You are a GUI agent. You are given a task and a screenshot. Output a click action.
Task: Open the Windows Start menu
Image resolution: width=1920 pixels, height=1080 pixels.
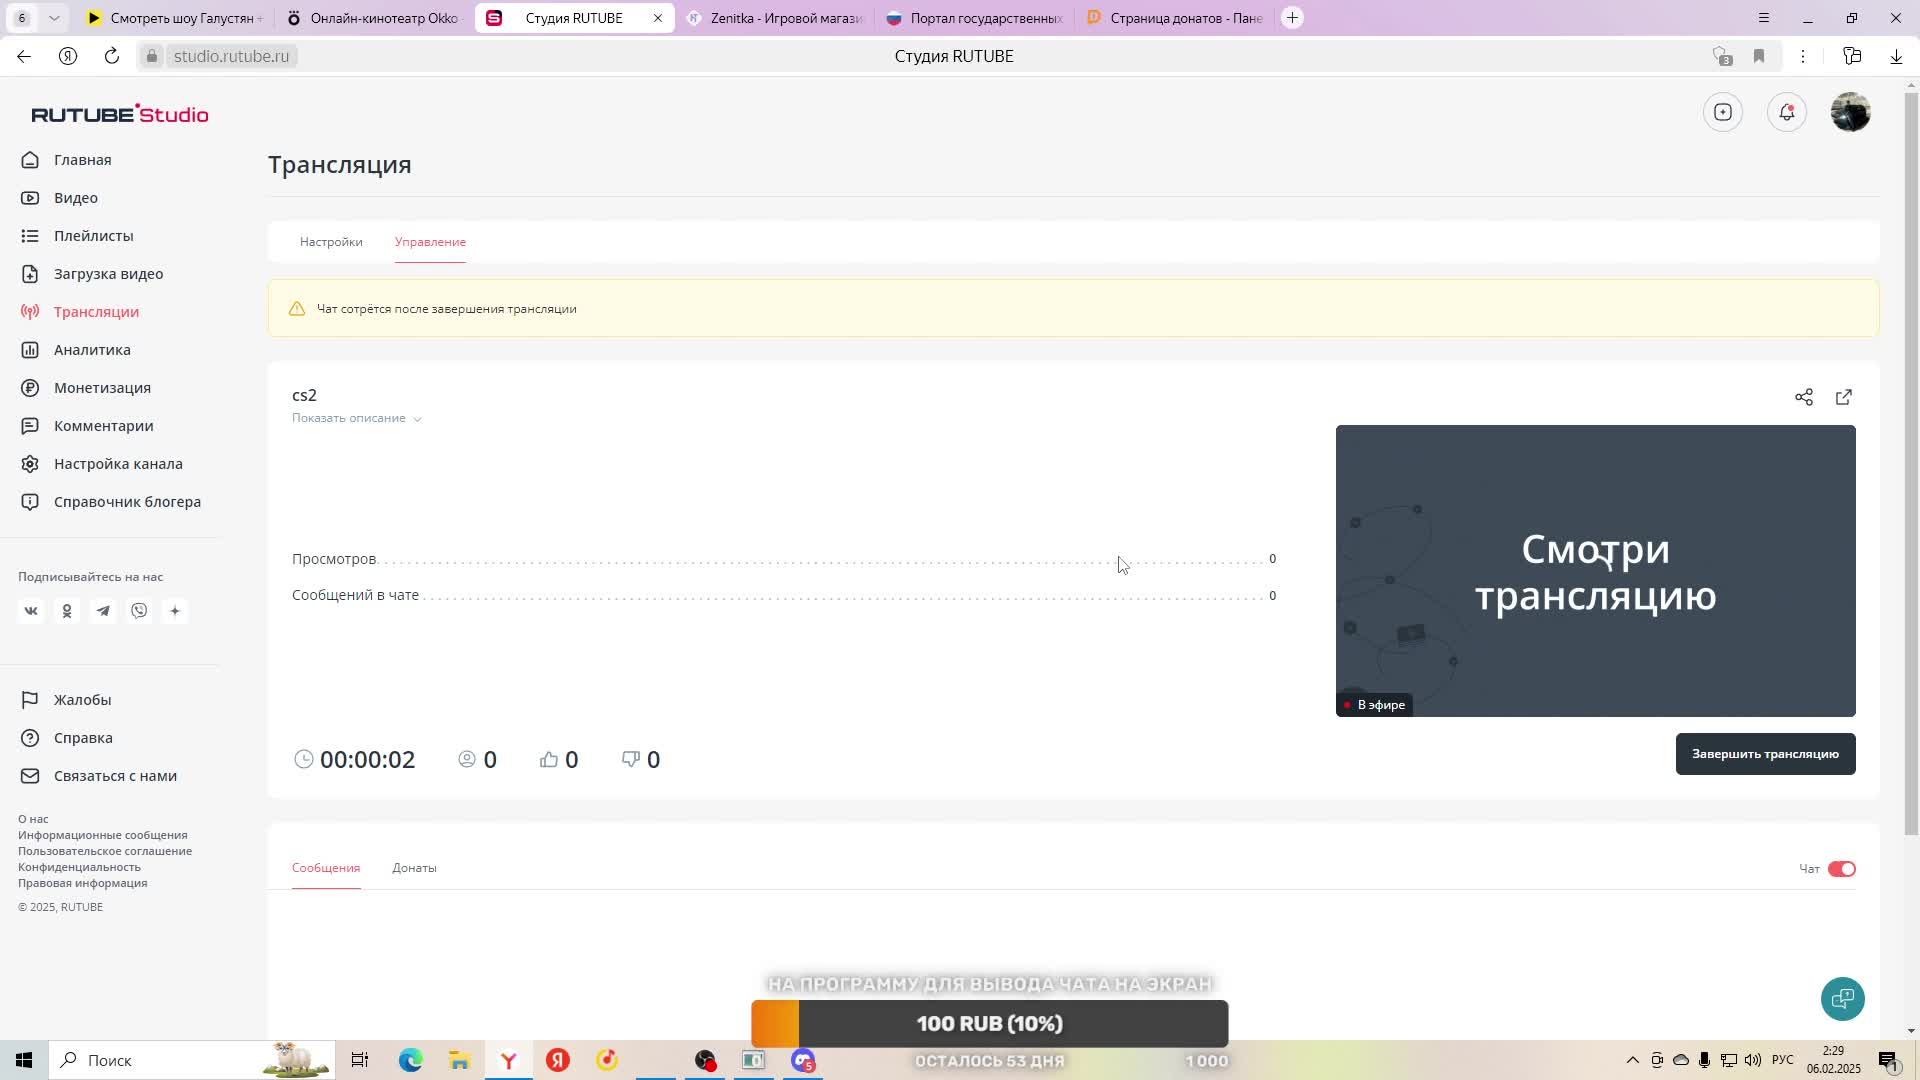tap(24, 1060)
